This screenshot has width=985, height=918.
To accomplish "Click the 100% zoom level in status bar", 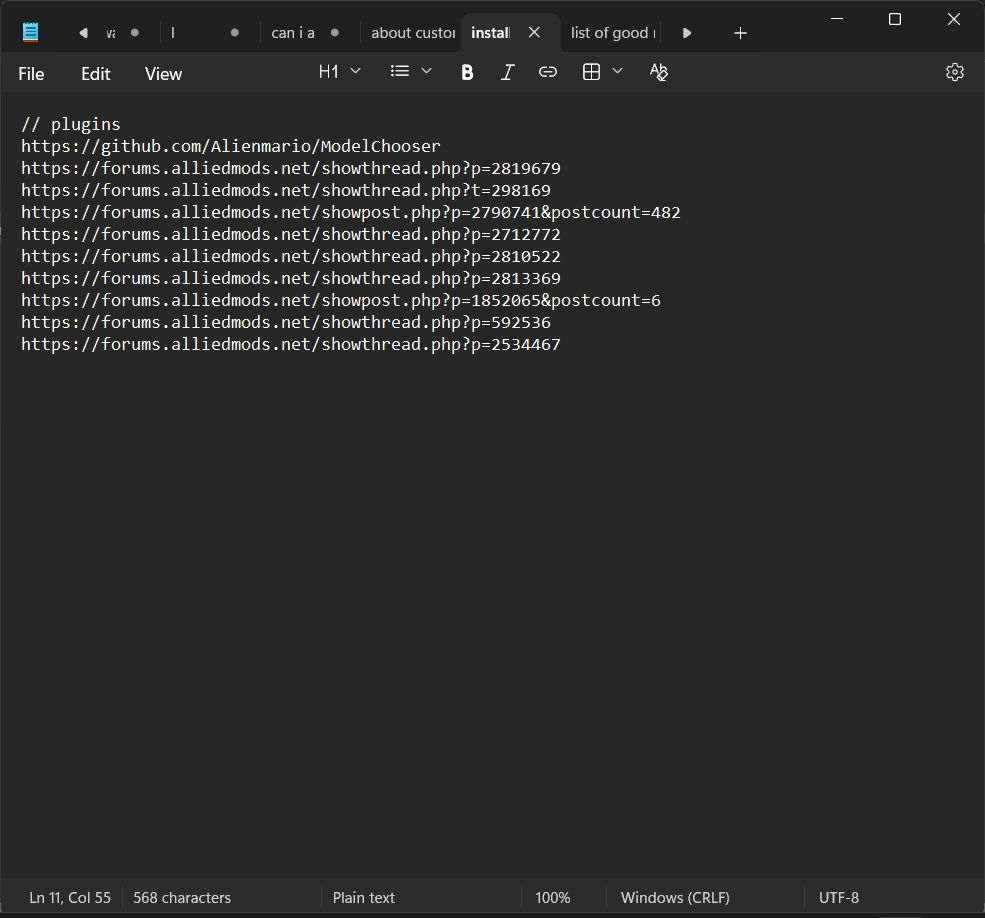I will (552, 898).
